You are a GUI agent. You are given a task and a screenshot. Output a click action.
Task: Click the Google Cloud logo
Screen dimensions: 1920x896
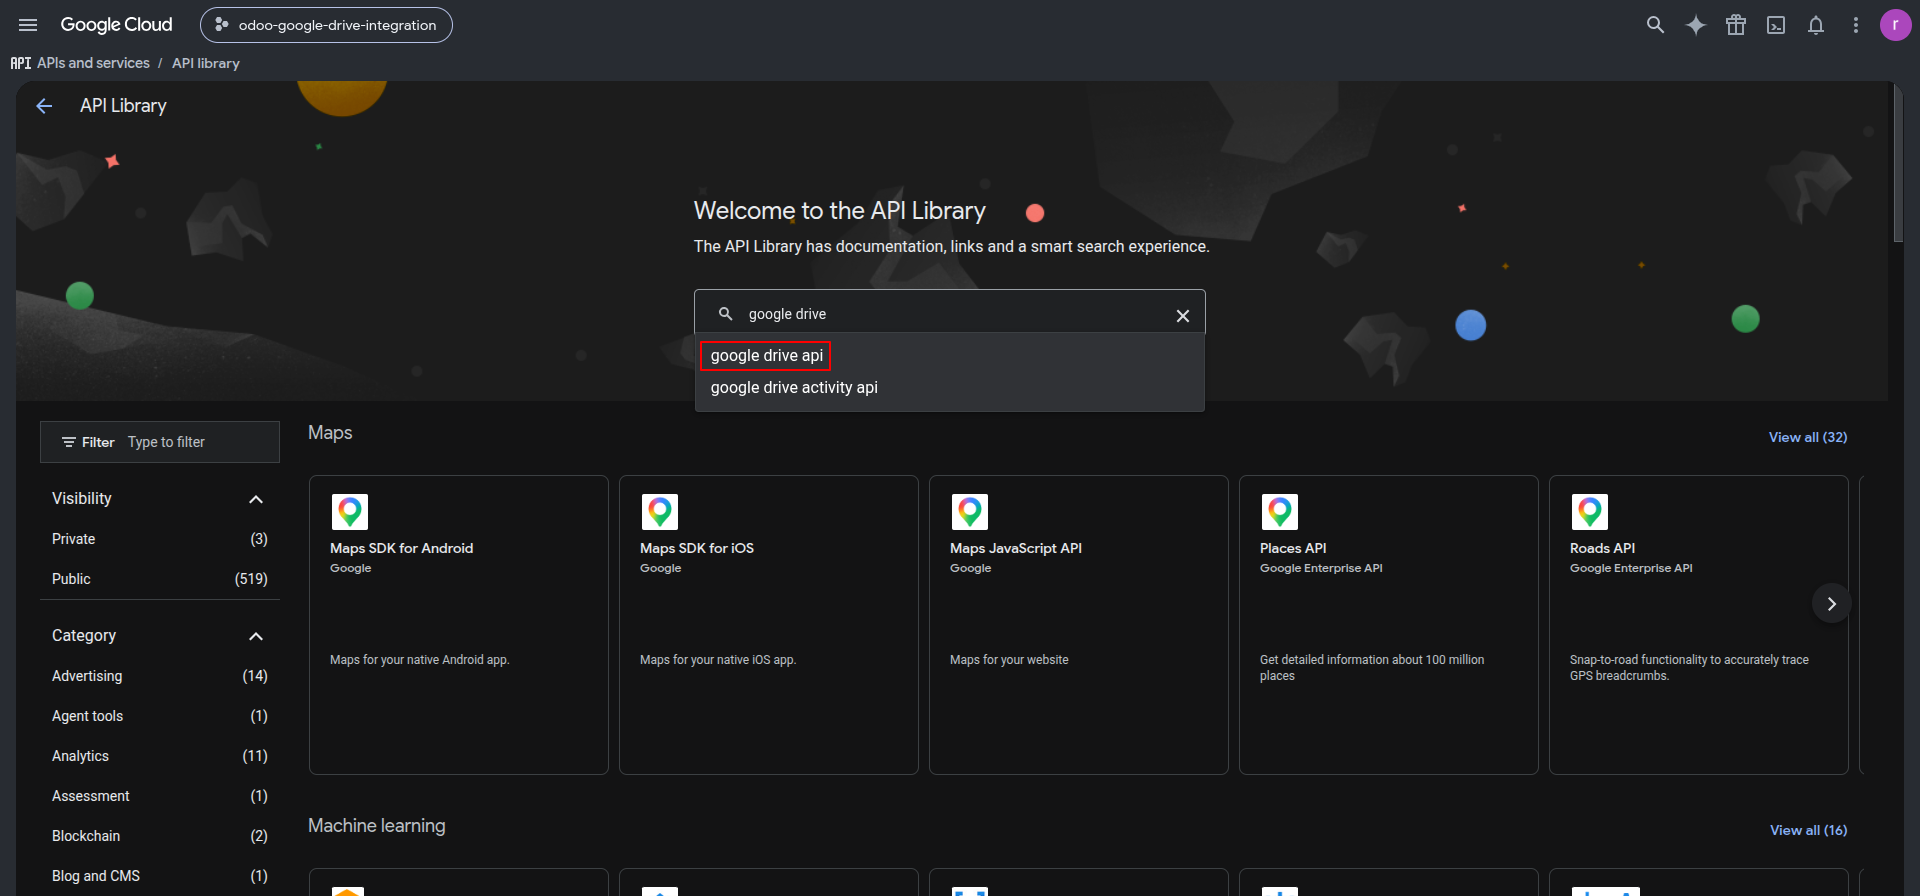coord(116,25)
